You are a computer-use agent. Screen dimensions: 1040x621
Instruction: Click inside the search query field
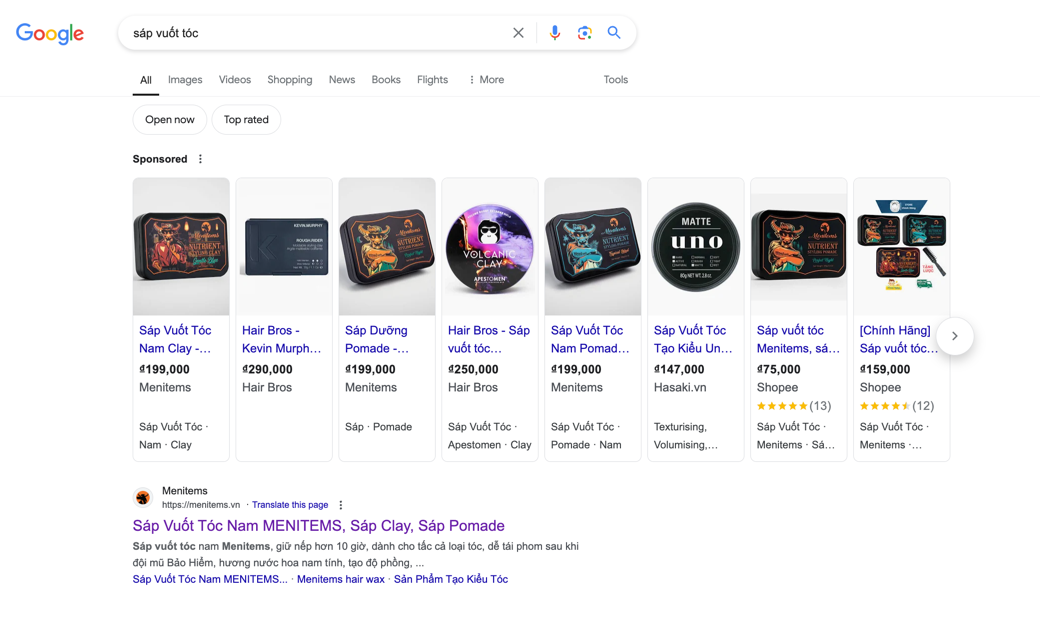[318, 33]
